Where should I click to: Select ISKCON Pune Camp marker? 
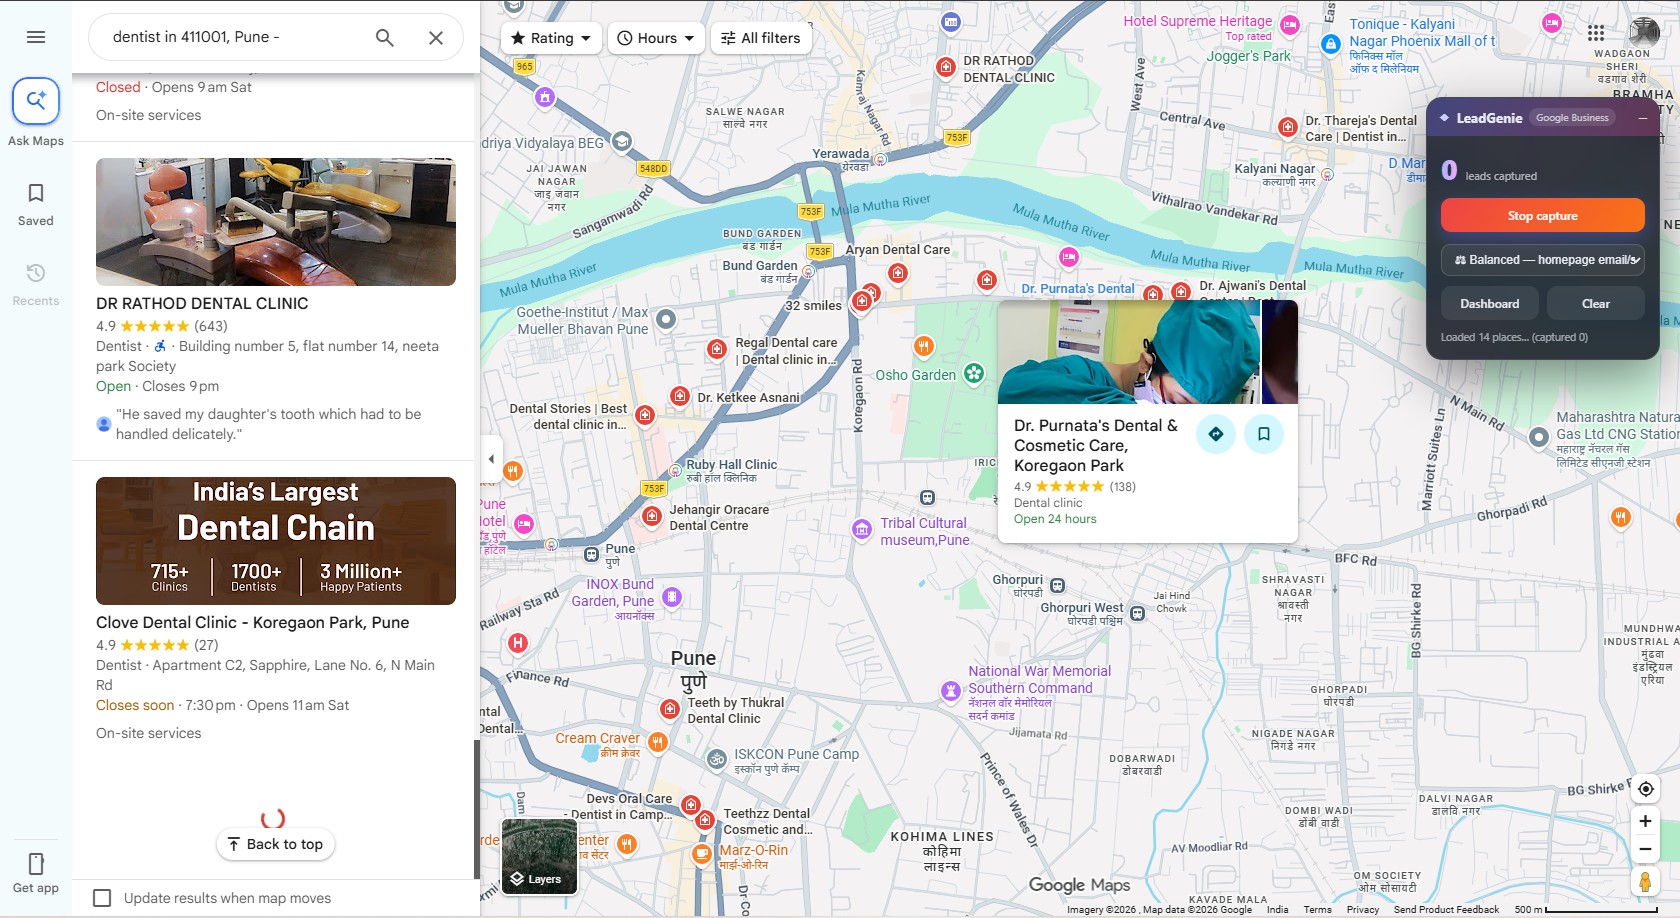pyautogui.click(x=716, y=760)
